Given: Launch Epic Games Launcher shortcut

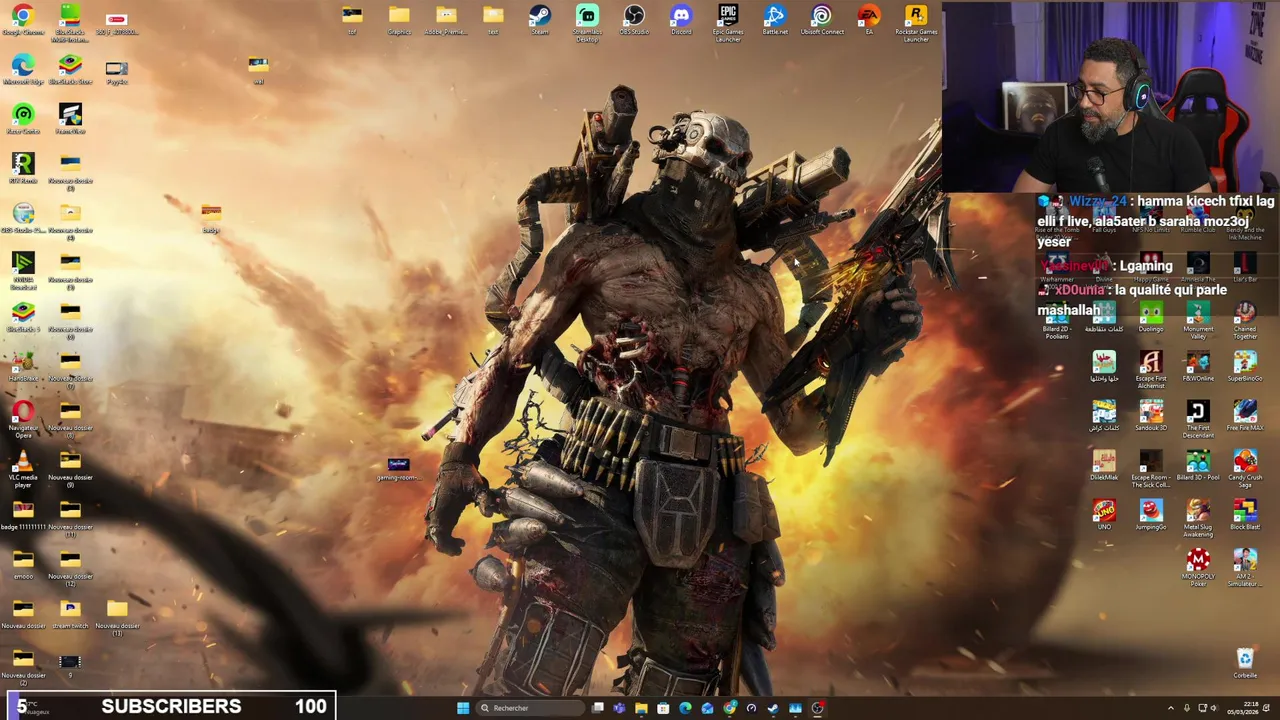Looking at the screenshot, I should tap(728, 22).
